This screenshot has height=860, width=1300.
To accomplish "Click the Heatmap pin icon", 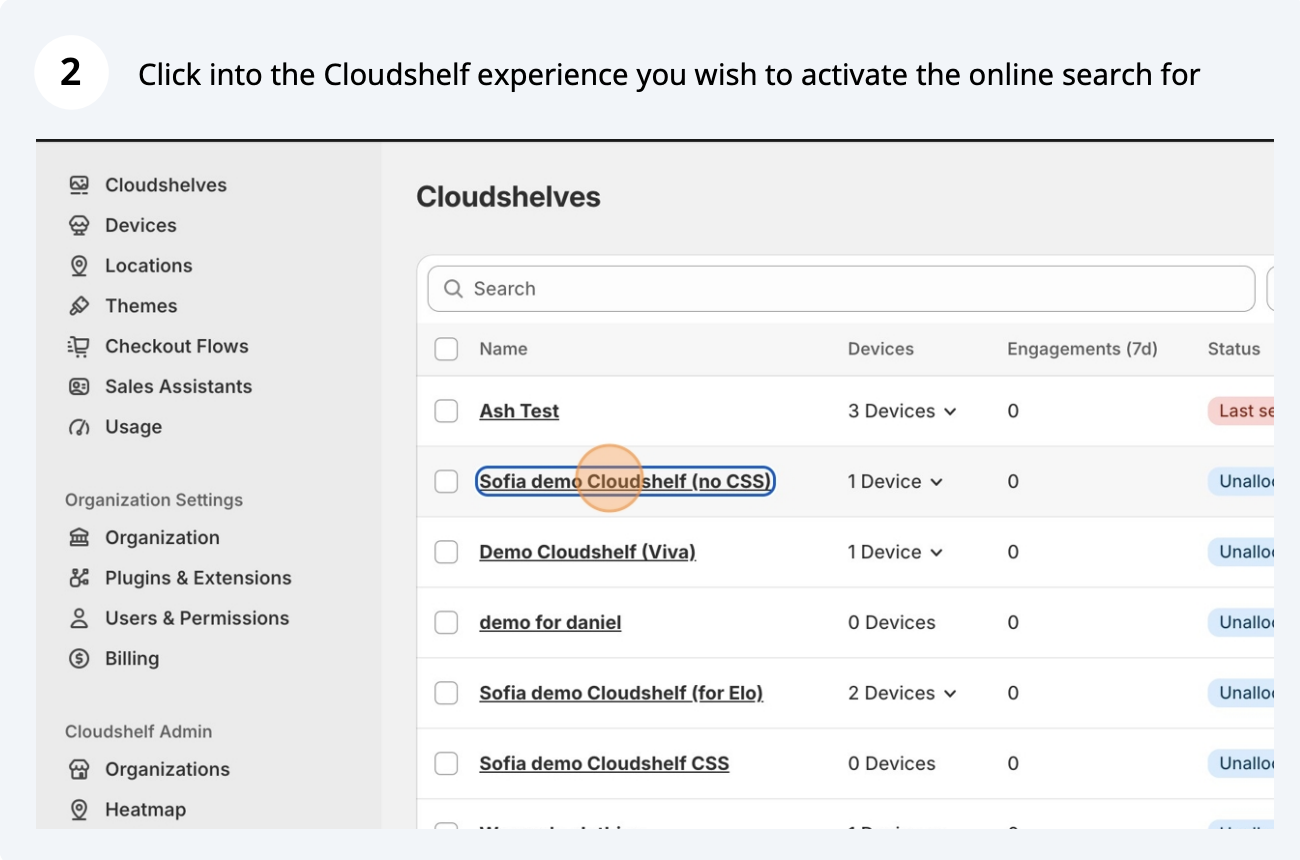I will tap(79, 809).
